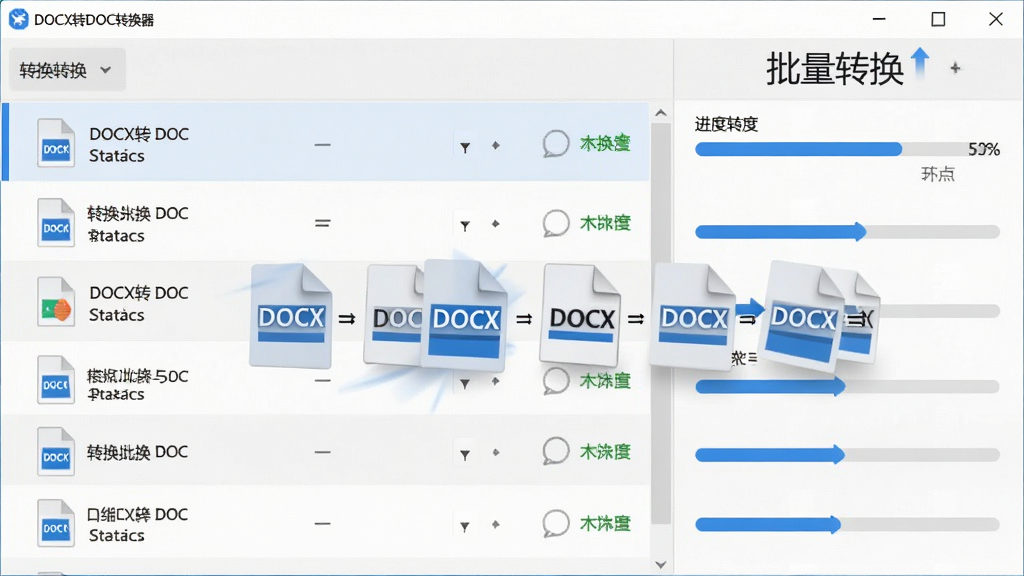The height and width of the screenshot is (576, 1024).
Task: Click the file icon of 转换米换 DOC row
Action: 56,223
